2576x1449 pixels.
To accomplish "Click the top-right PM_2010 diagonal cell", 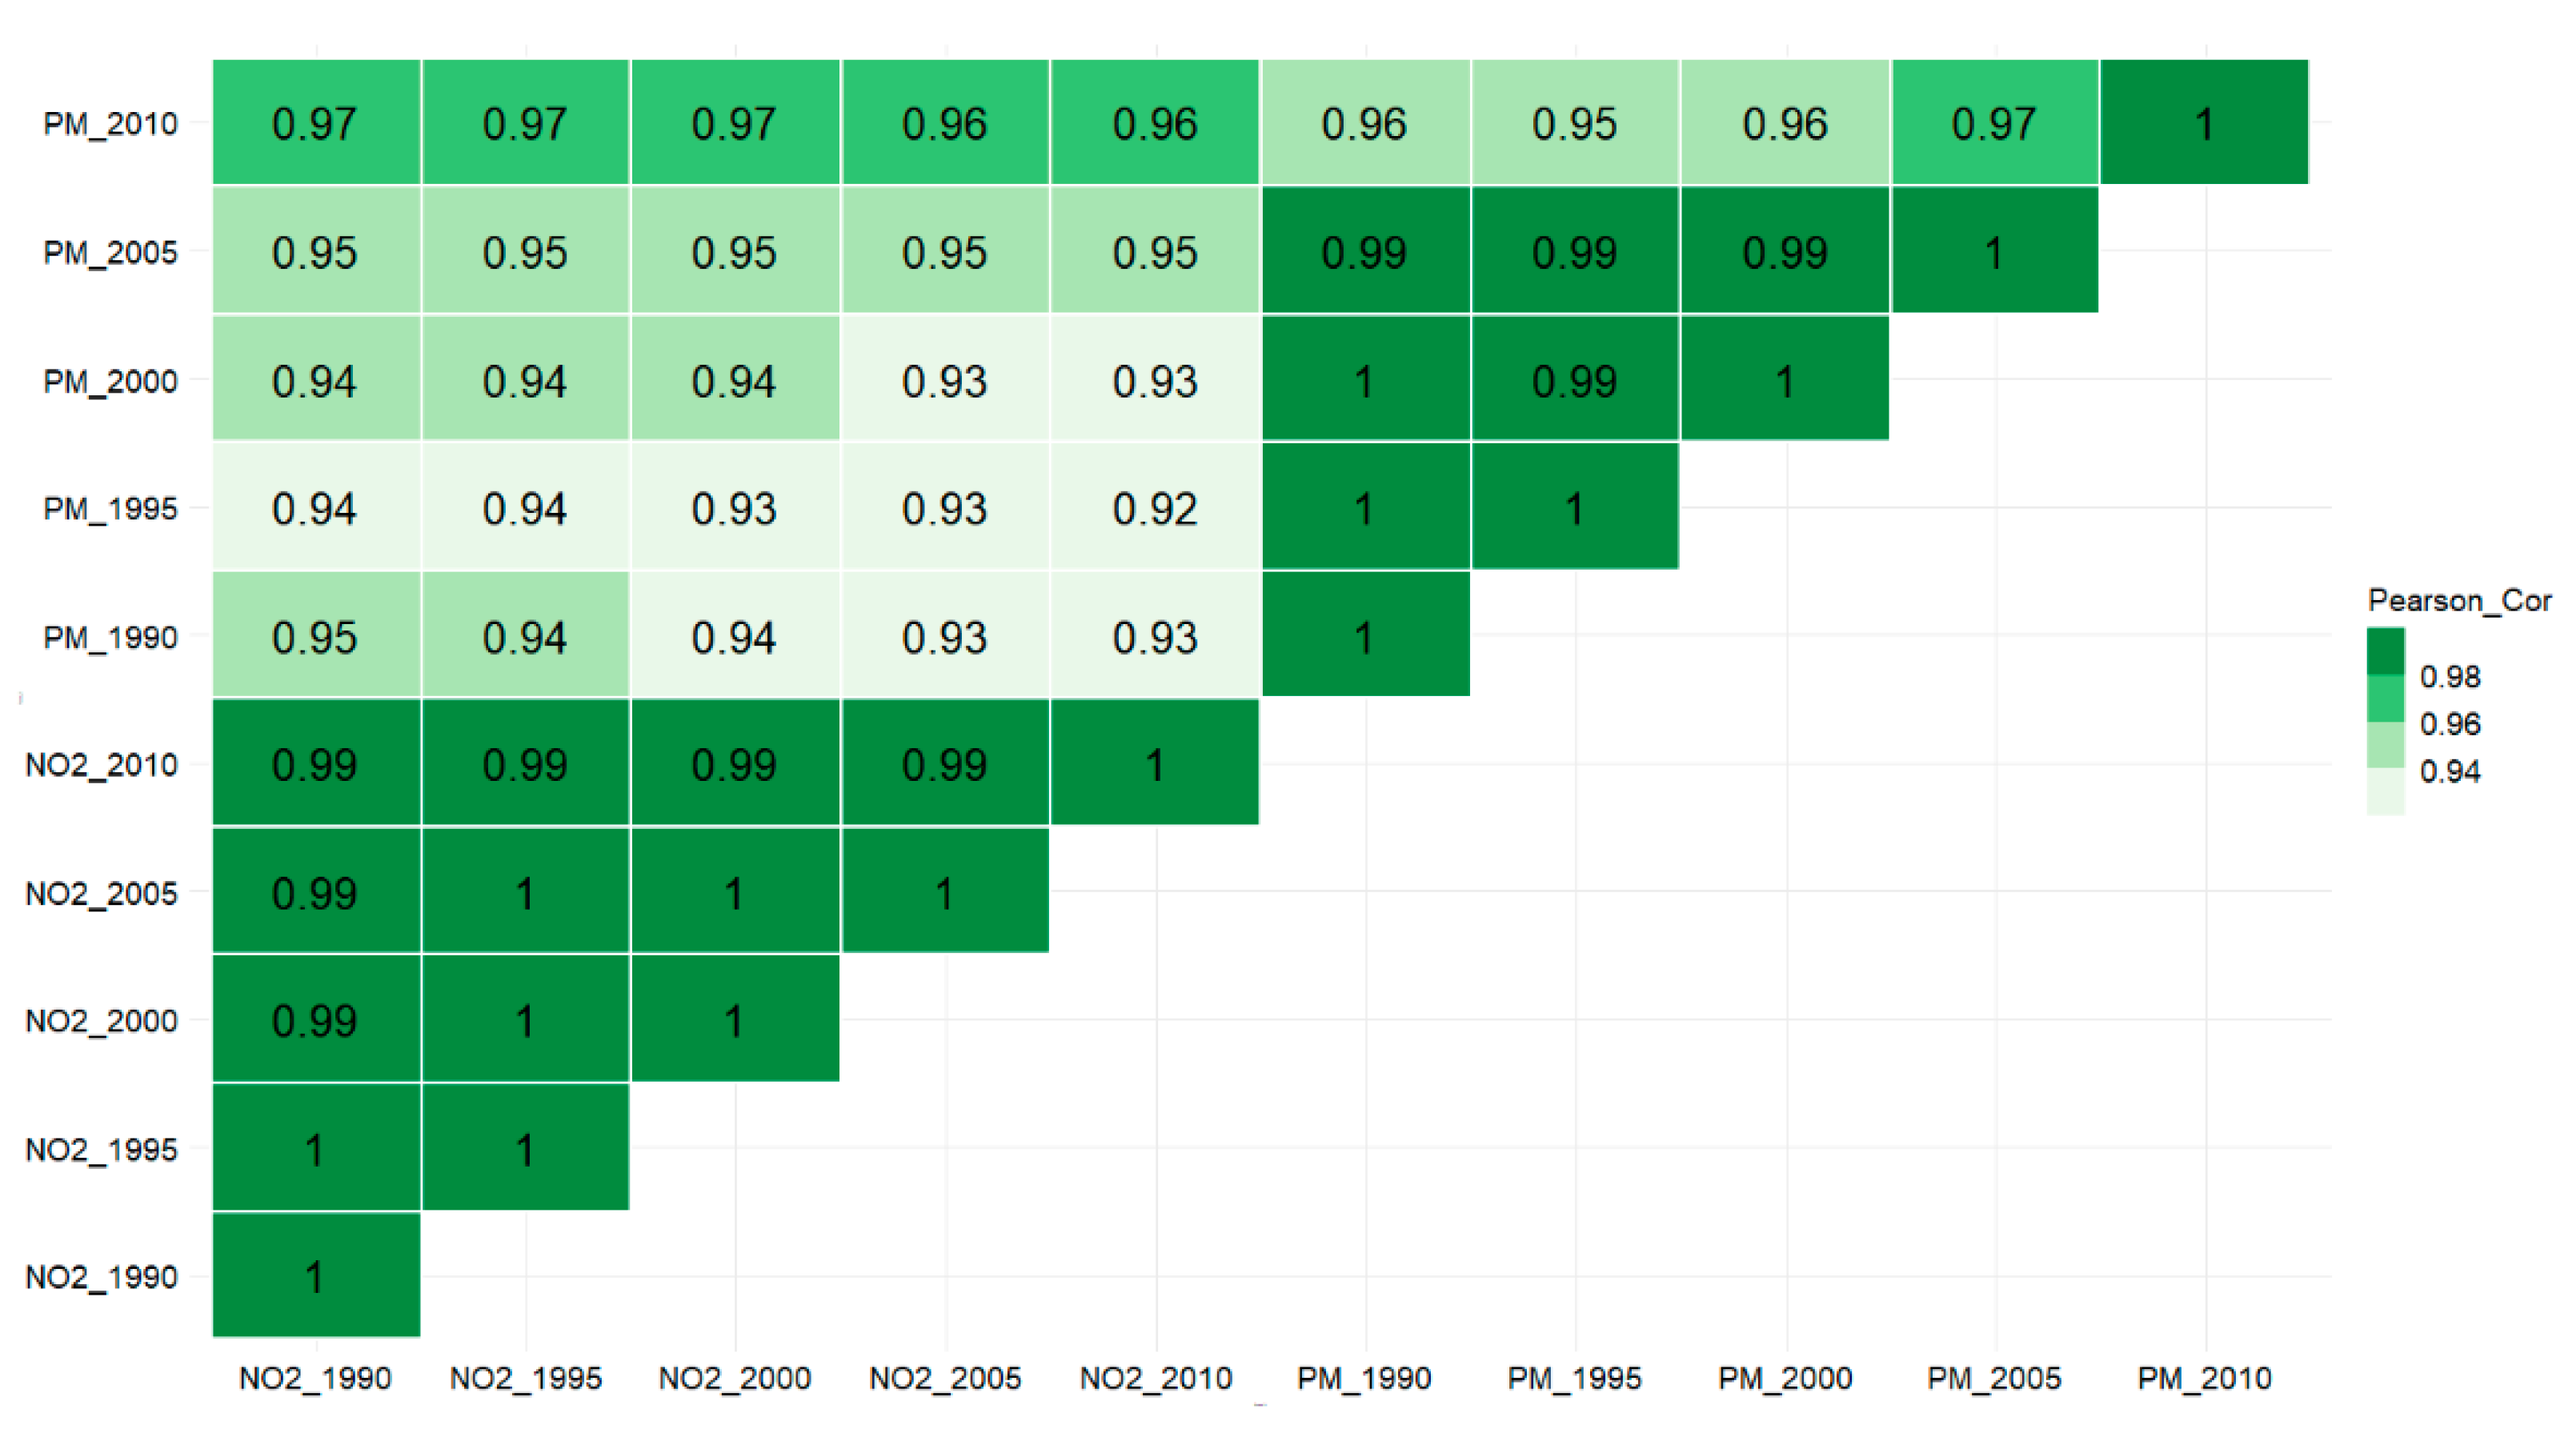I will 2204,123.
